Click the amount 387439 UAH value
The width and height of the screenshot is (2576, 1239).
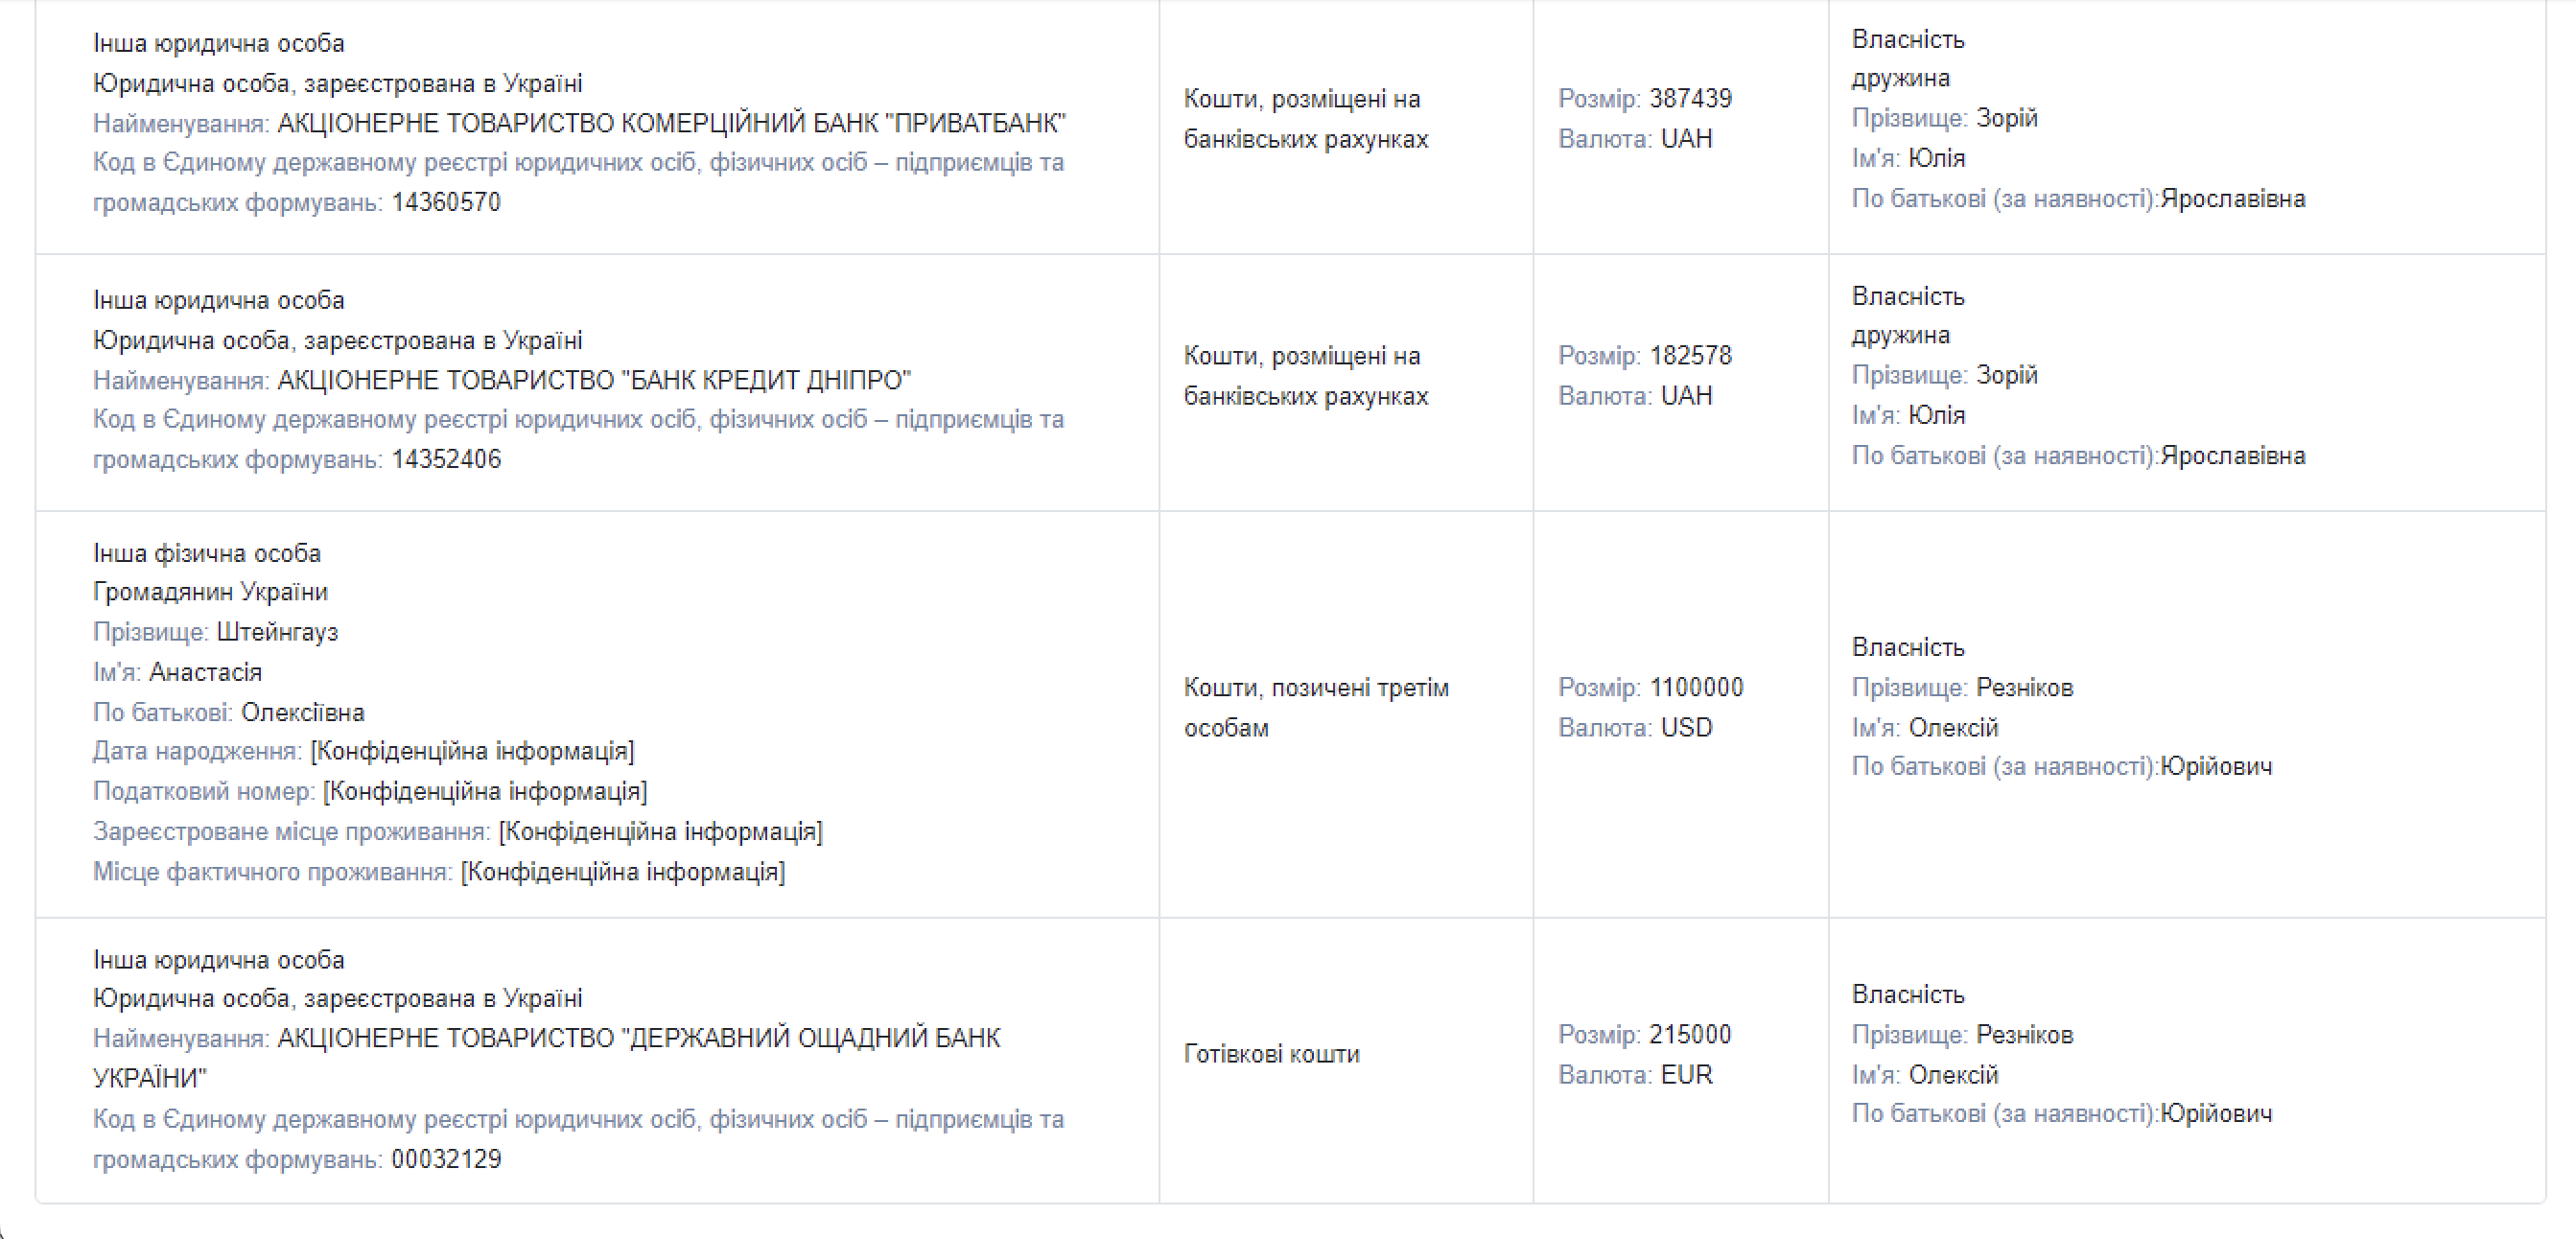1690,99
